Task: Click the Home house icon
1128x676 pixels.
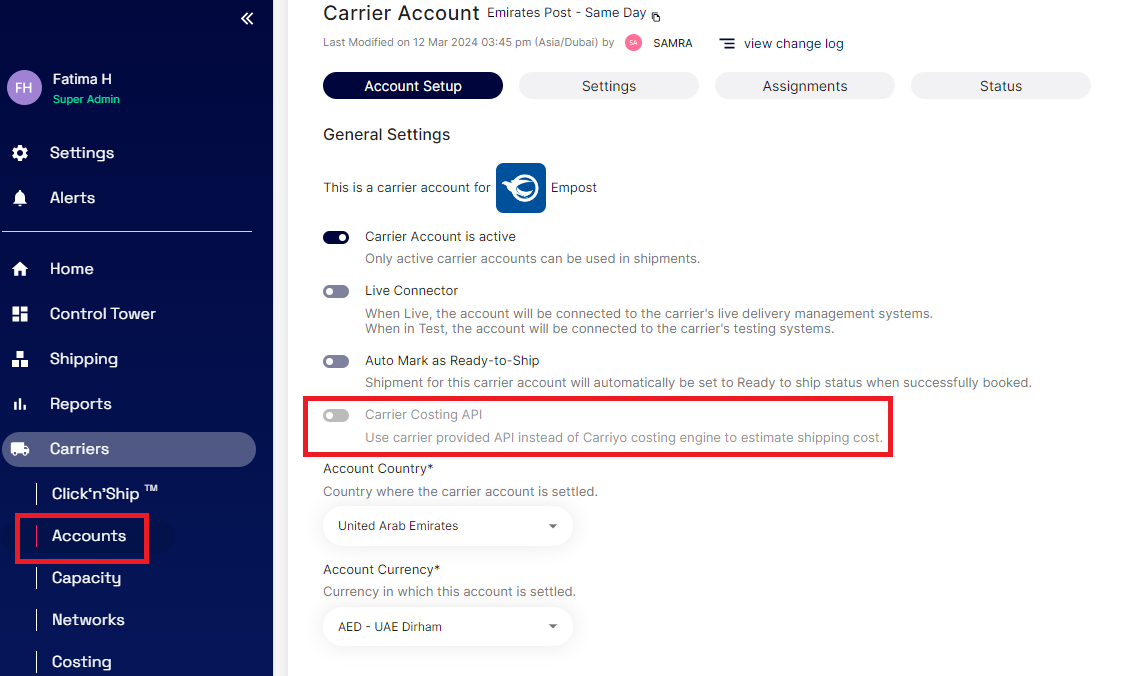Action: (x=20, y=269)
